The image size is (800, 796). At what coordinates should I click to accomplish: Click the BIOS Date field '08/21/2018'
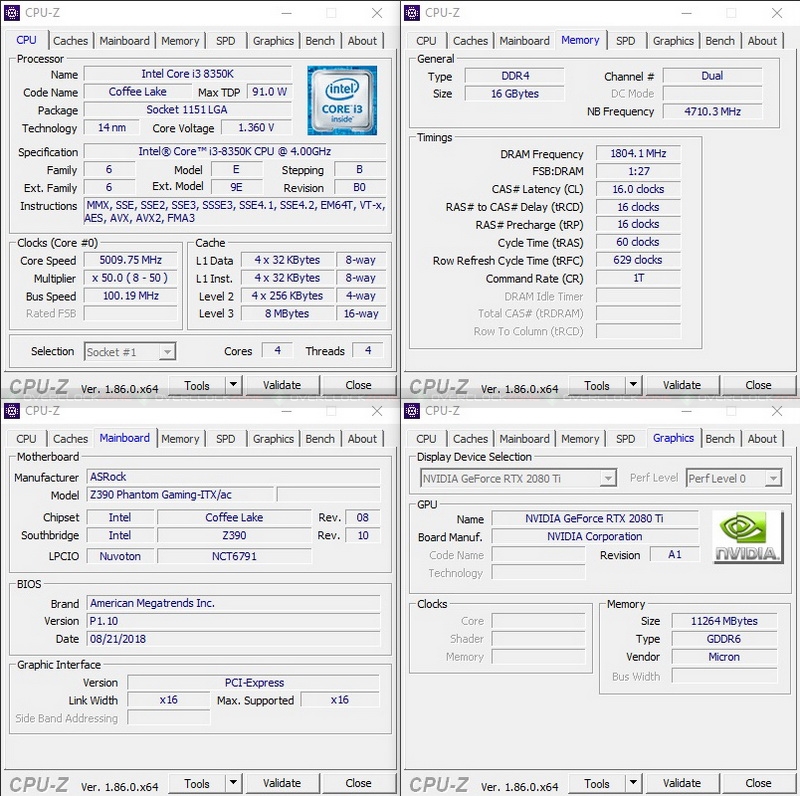(233, 639)
